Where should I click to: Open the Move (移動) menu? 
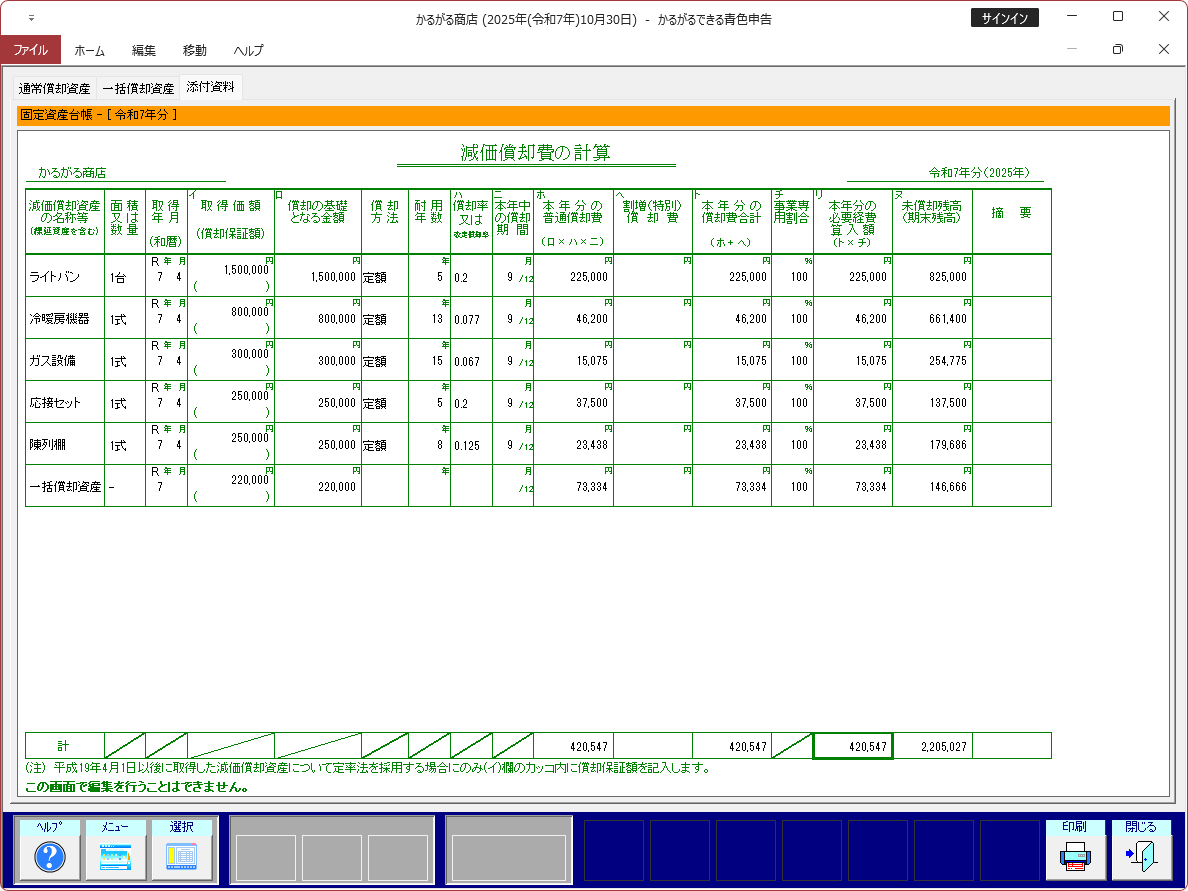(195, 50)
